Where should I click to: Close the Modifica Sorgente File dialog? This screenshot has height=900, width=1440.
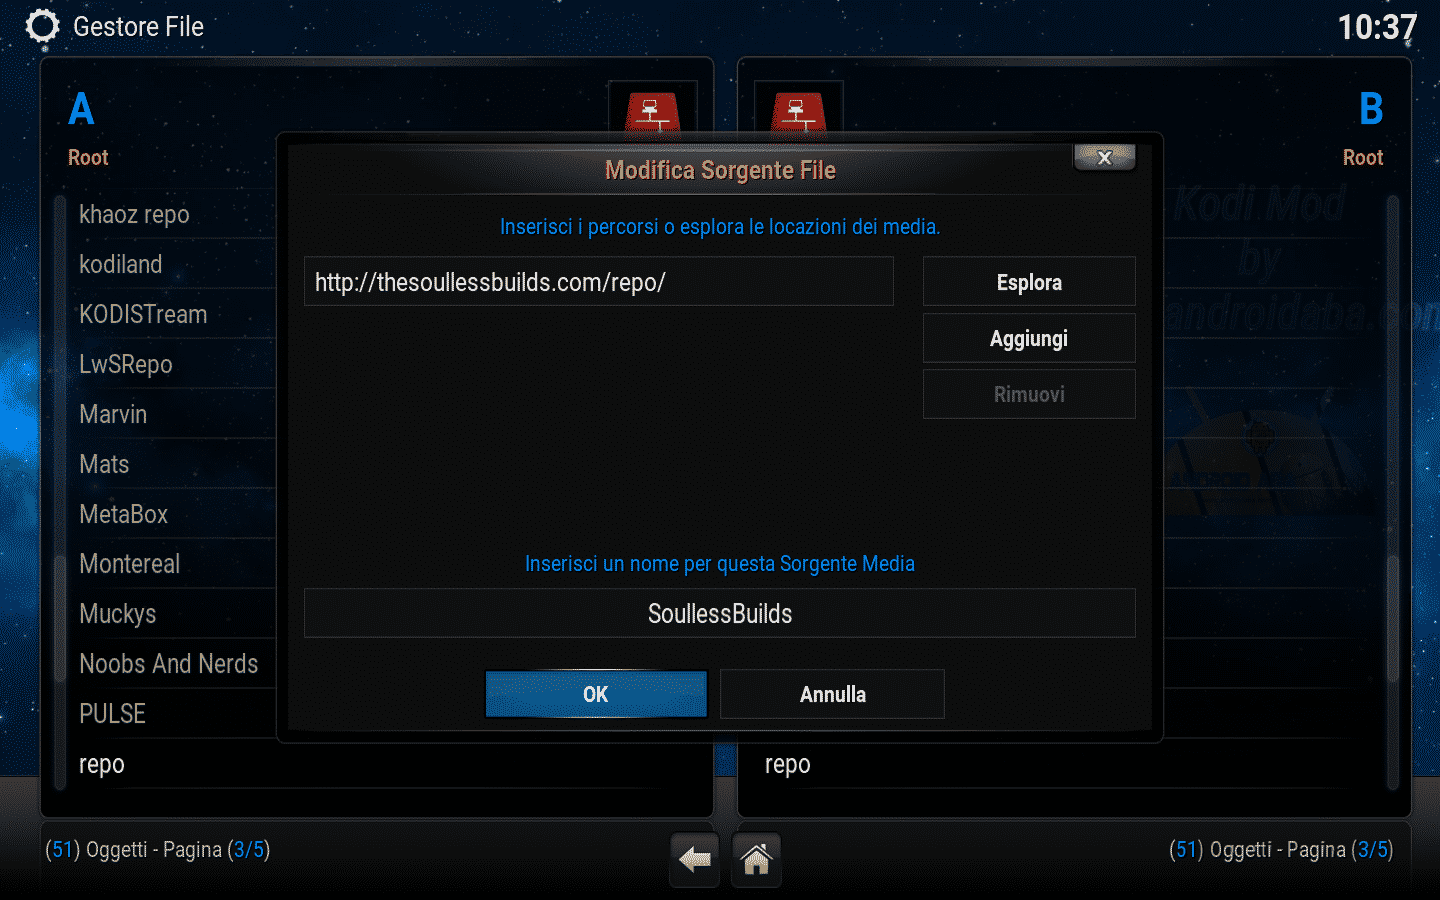(1104, 158)
